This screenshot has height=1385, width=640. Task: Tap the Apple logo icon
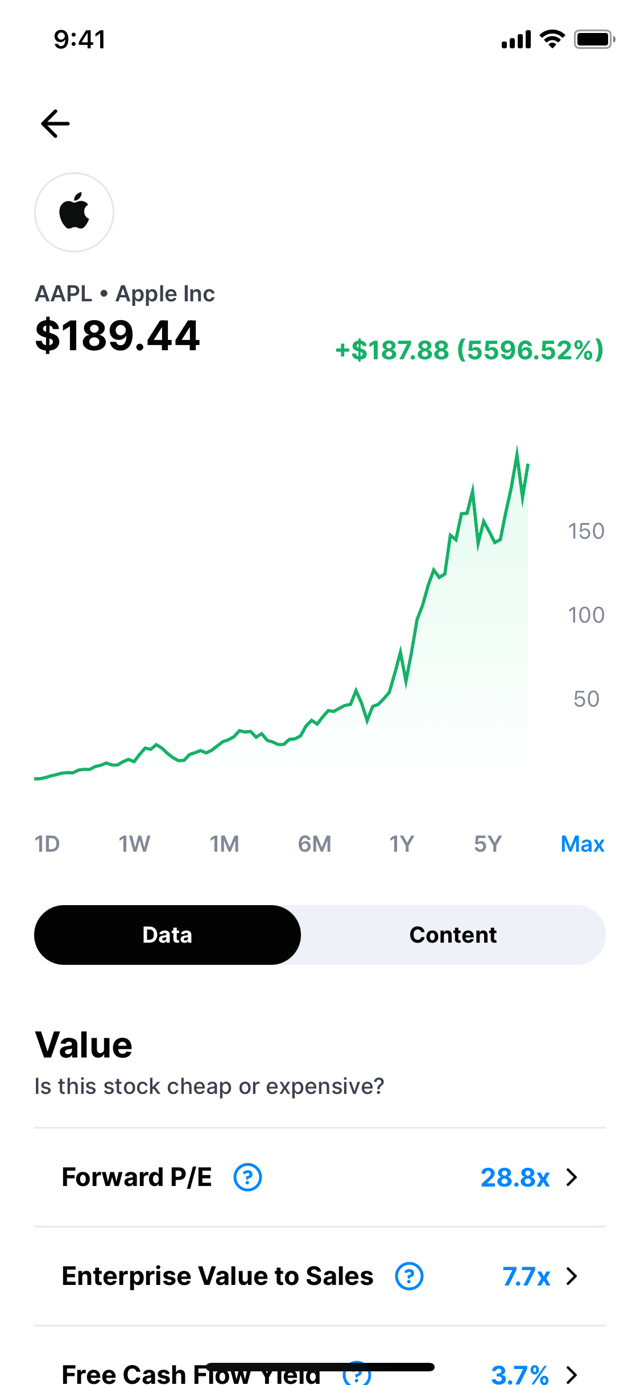[x=74, y=212]
